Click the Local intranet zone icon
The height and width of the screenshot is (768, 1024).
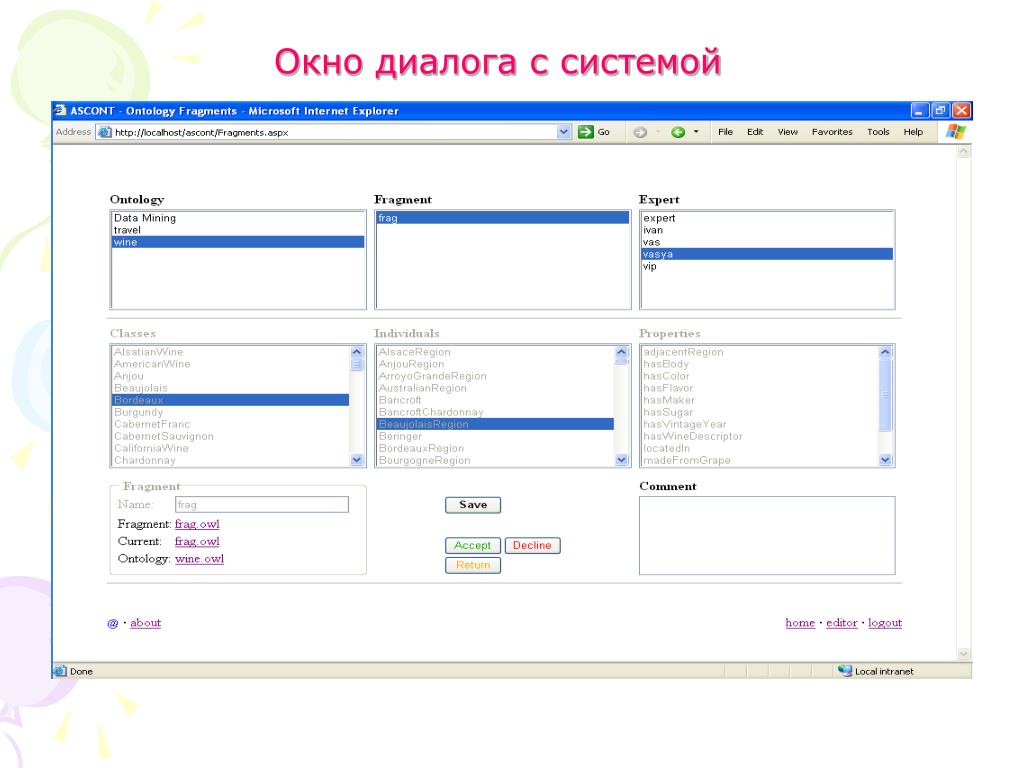coord(845,671)
